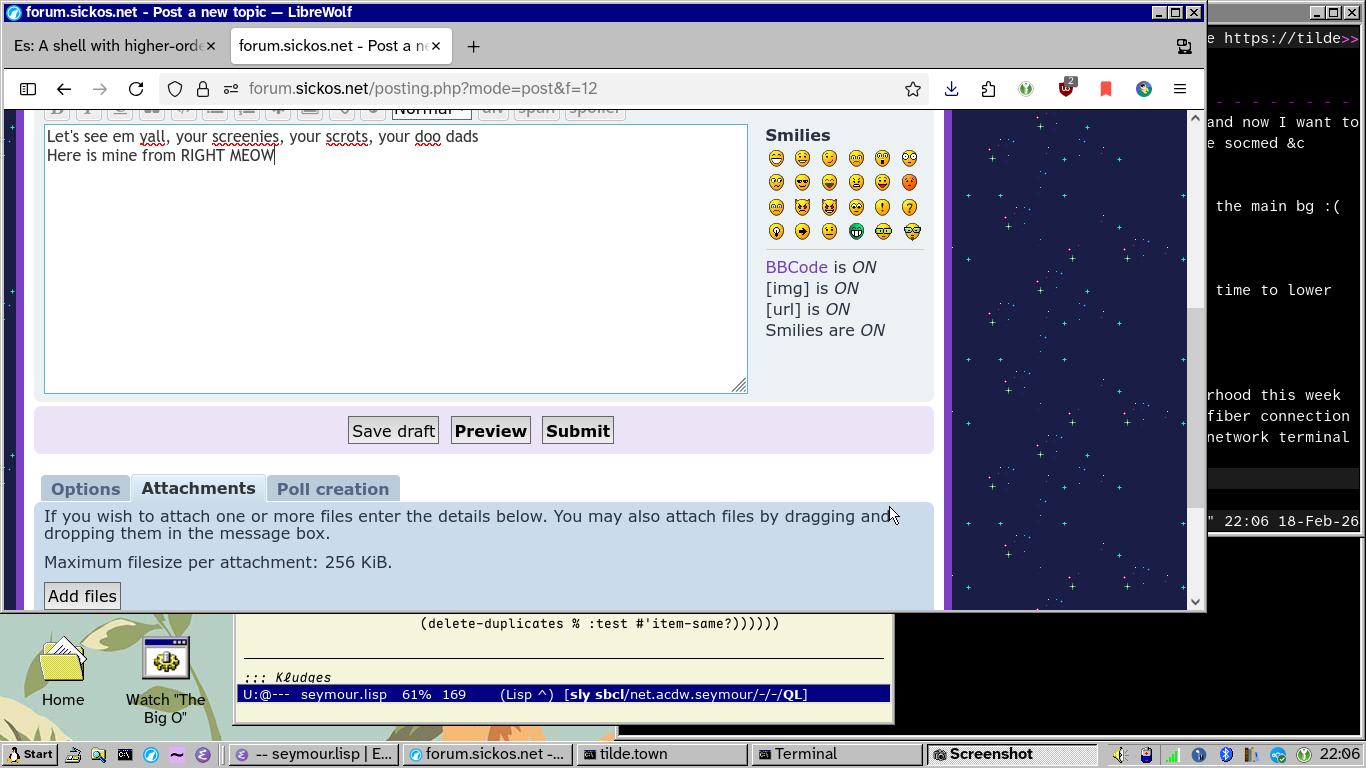The width and height of the screenshot is (1366, 768).
Task: Open the BBCode help link
Action: pos(794,267)
